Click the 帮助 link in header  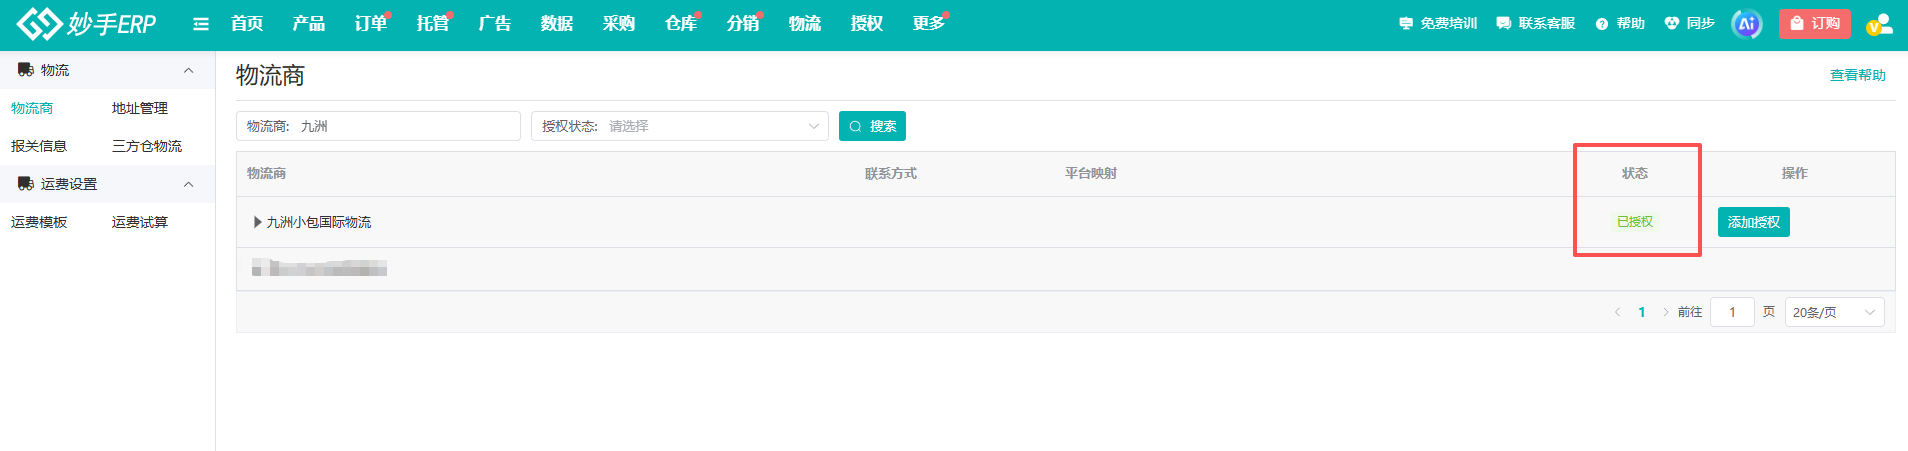1620,24
